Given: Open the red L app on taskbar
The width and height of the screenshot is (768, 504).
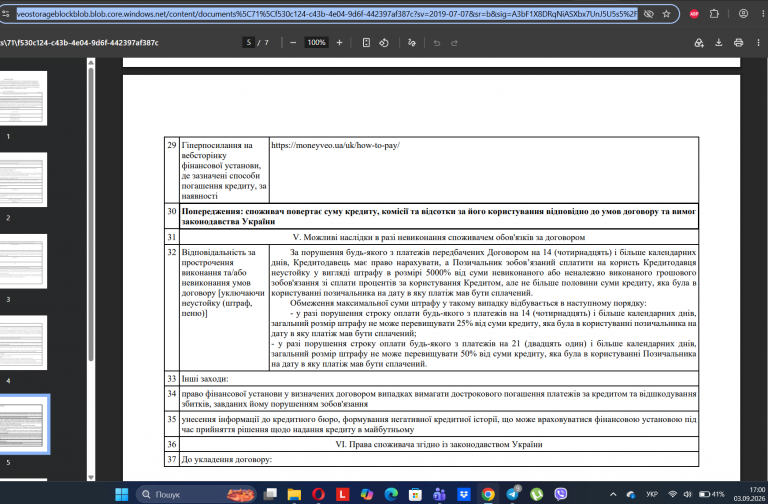Looking at the screenshot, I should [x=342, y=494].
